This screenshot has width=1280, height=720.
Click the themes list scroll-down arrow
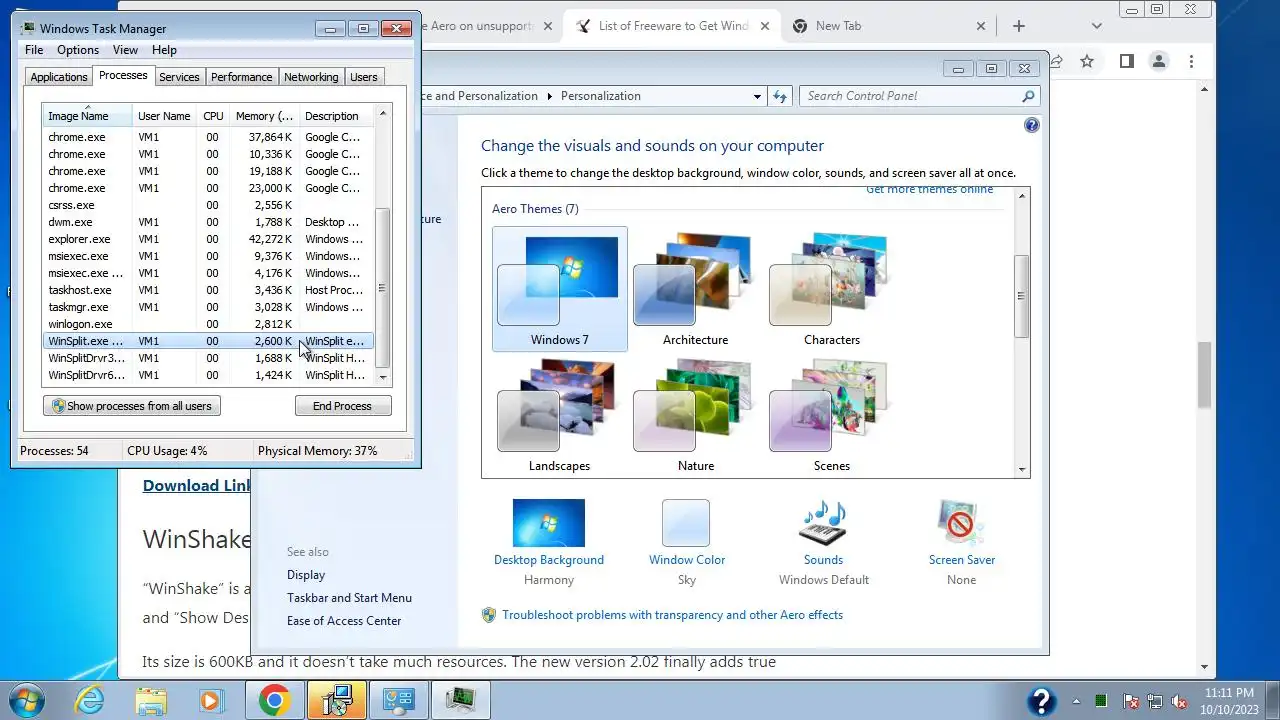tap(1022, 470)
